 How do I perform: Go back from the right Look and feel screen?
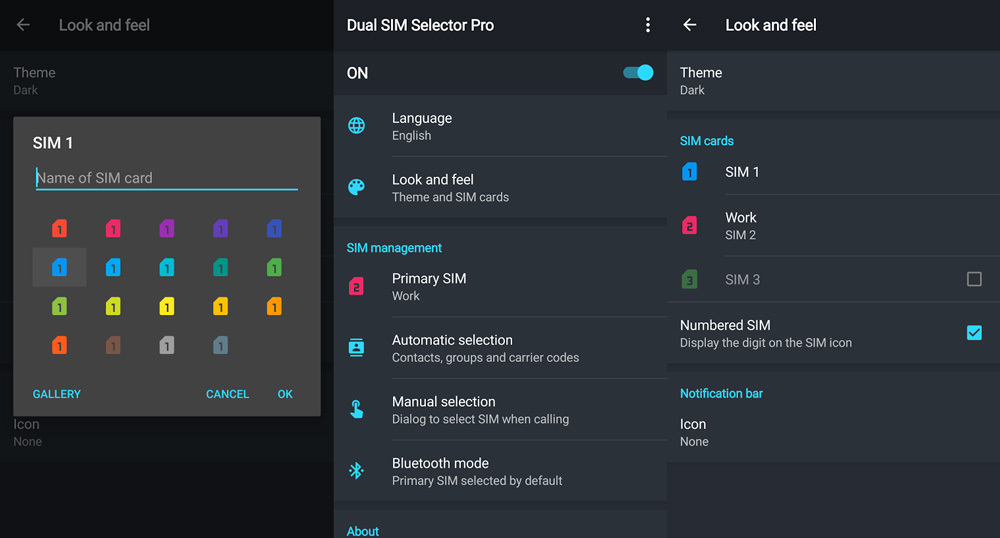690,25
